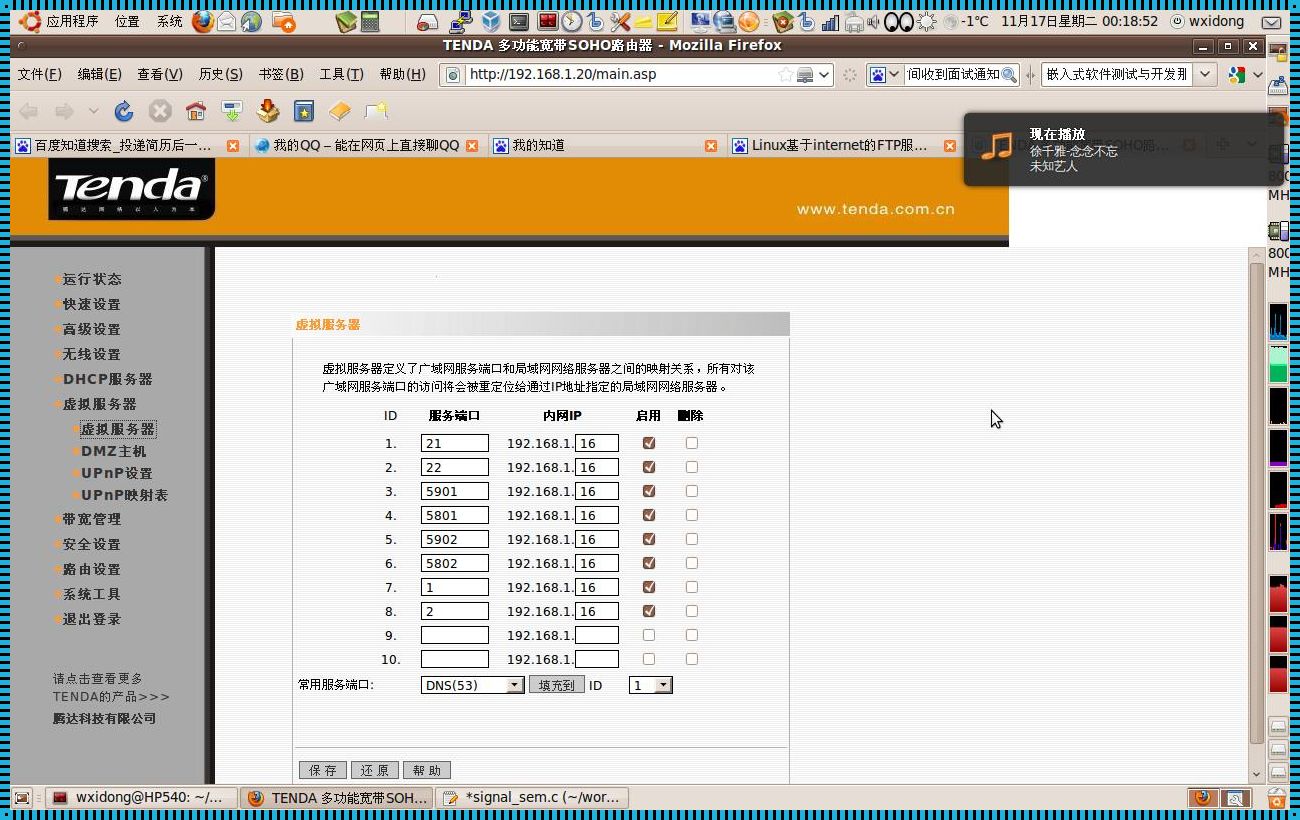Open the ID number dropdown showing 1
The height and width of the screenshot is (820, 1300).
coord(650,685)
